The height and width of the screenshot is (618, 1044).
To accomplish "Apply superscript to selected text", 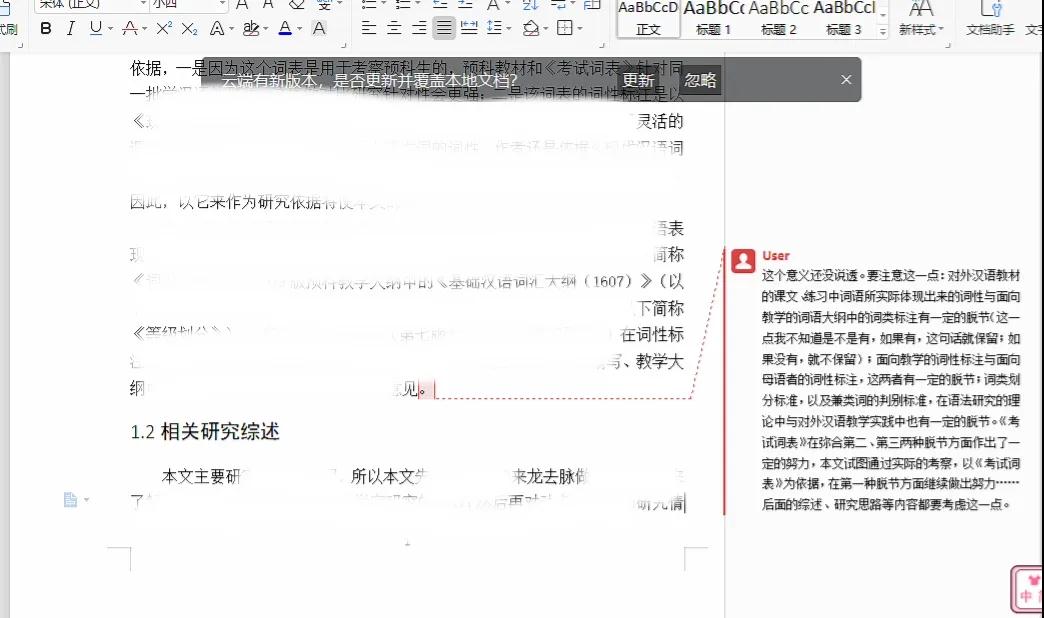I will click(164, 28).
